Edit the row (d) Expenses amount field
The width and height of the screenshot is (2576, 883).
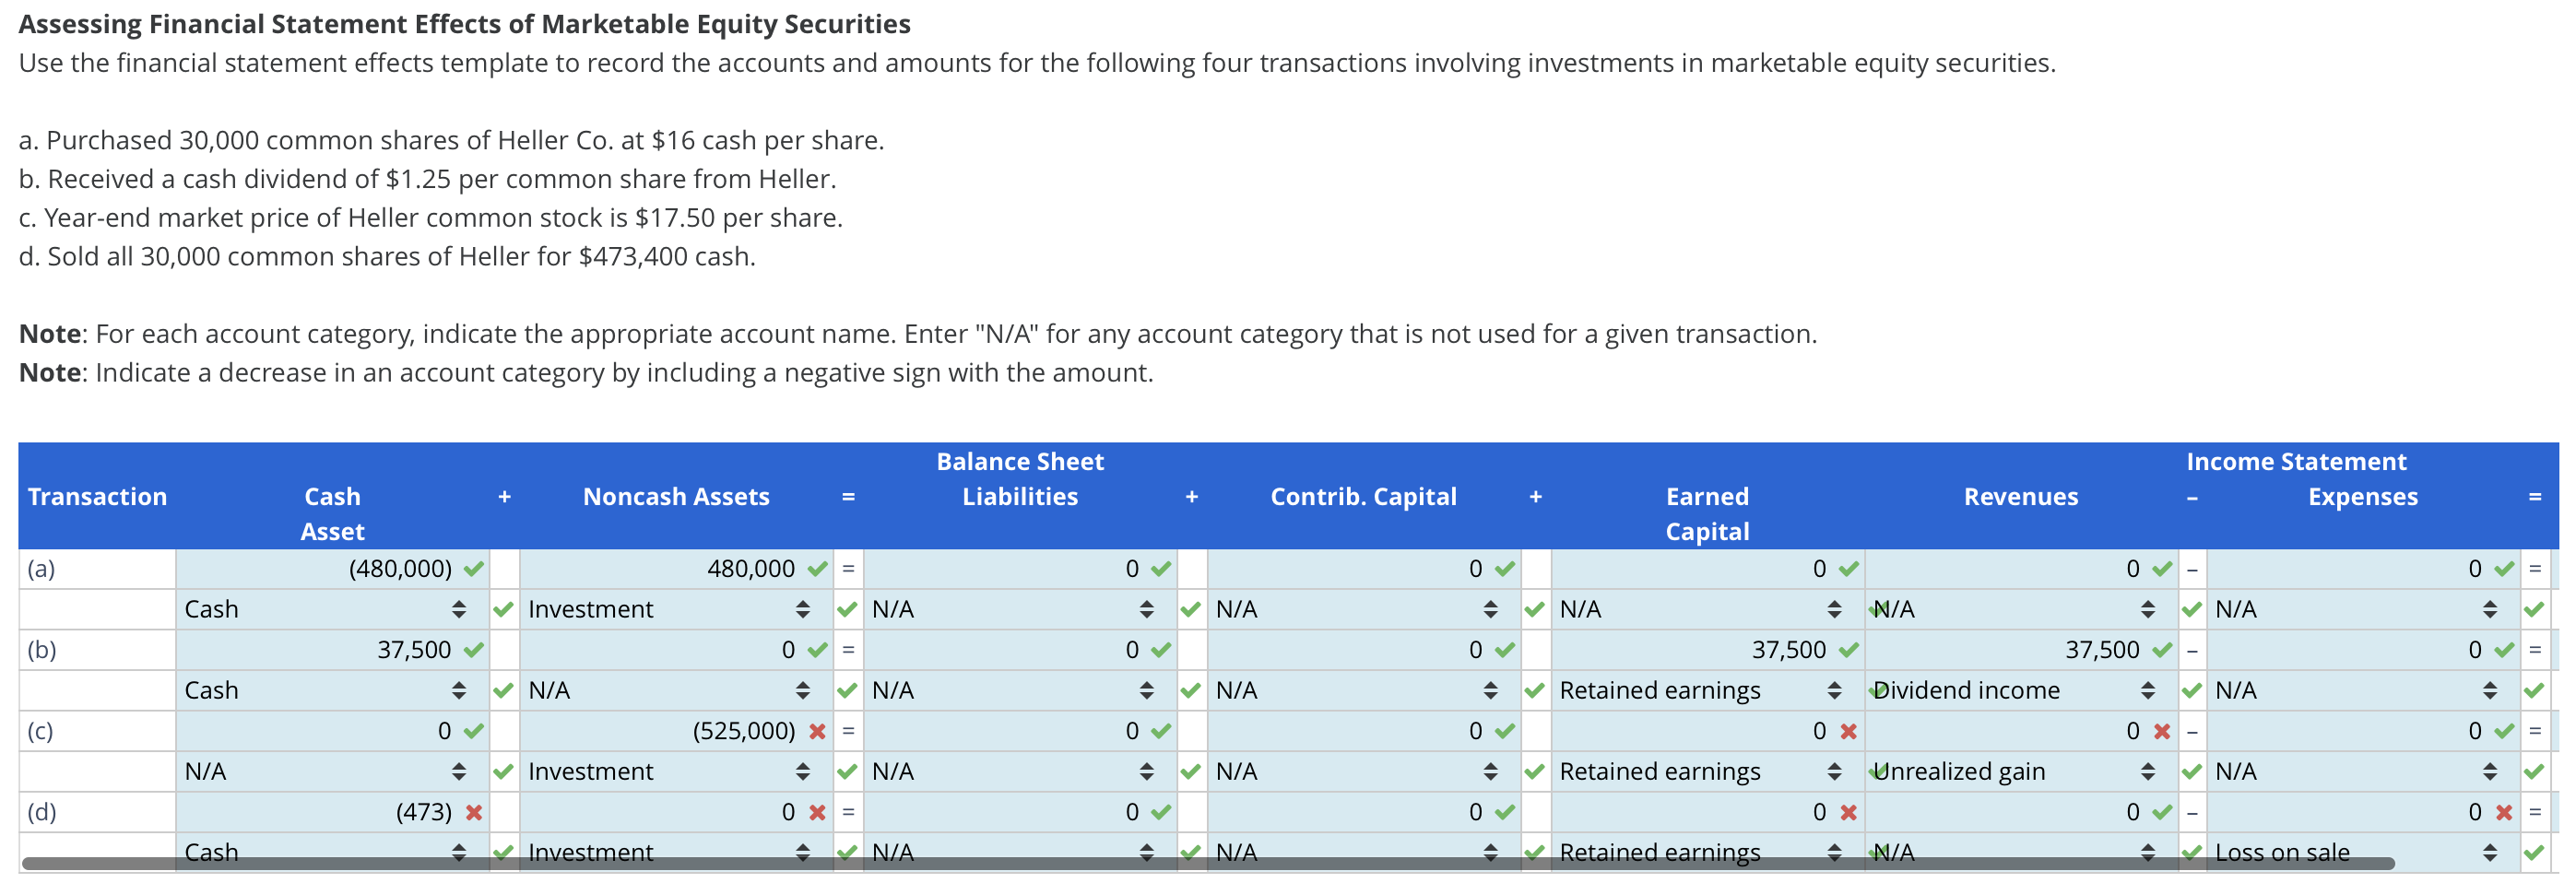pyautogui.click(x=2364, y=812)
